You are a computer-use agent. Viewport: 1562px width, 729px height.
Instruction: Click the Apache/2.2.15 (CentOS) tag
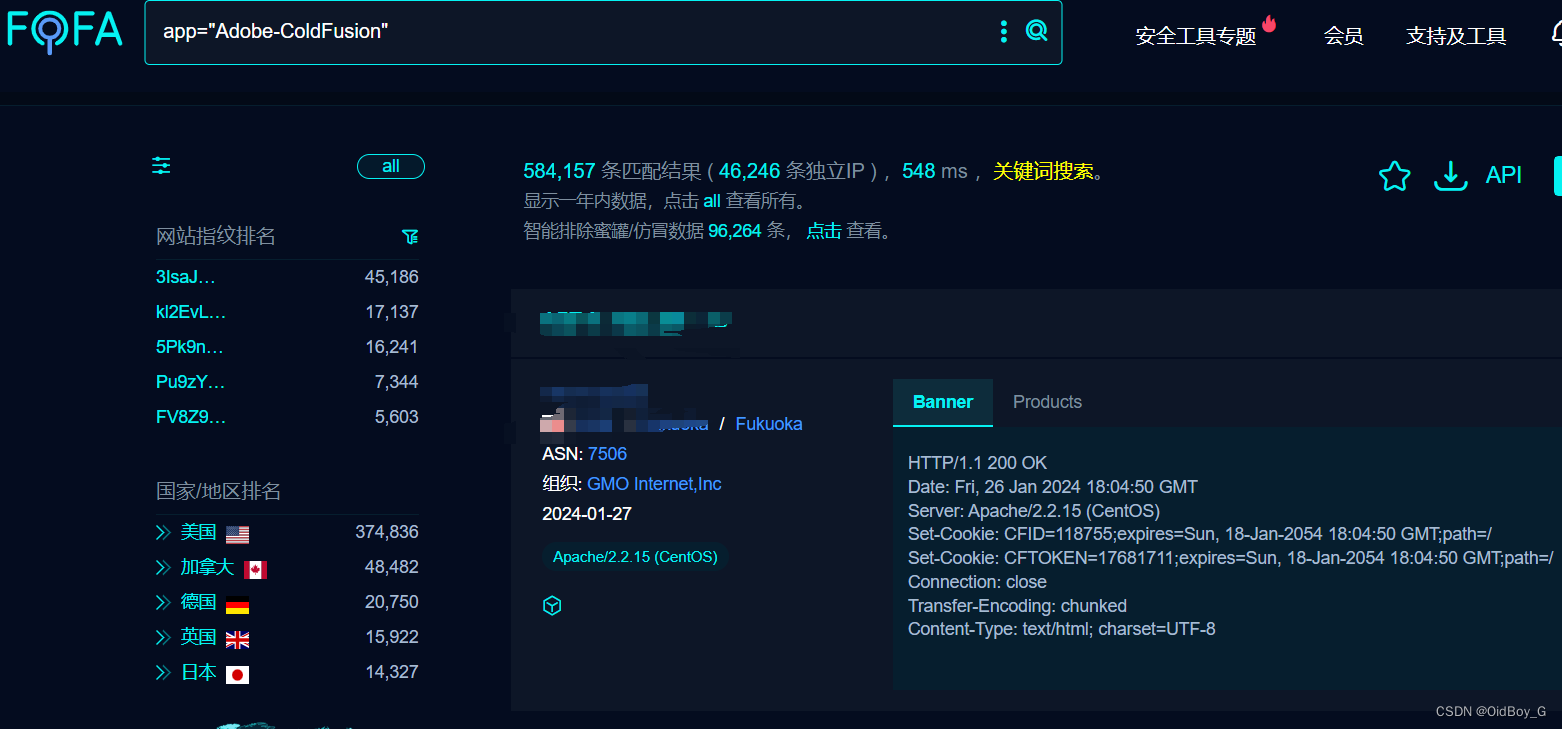(x=635, y=557)
